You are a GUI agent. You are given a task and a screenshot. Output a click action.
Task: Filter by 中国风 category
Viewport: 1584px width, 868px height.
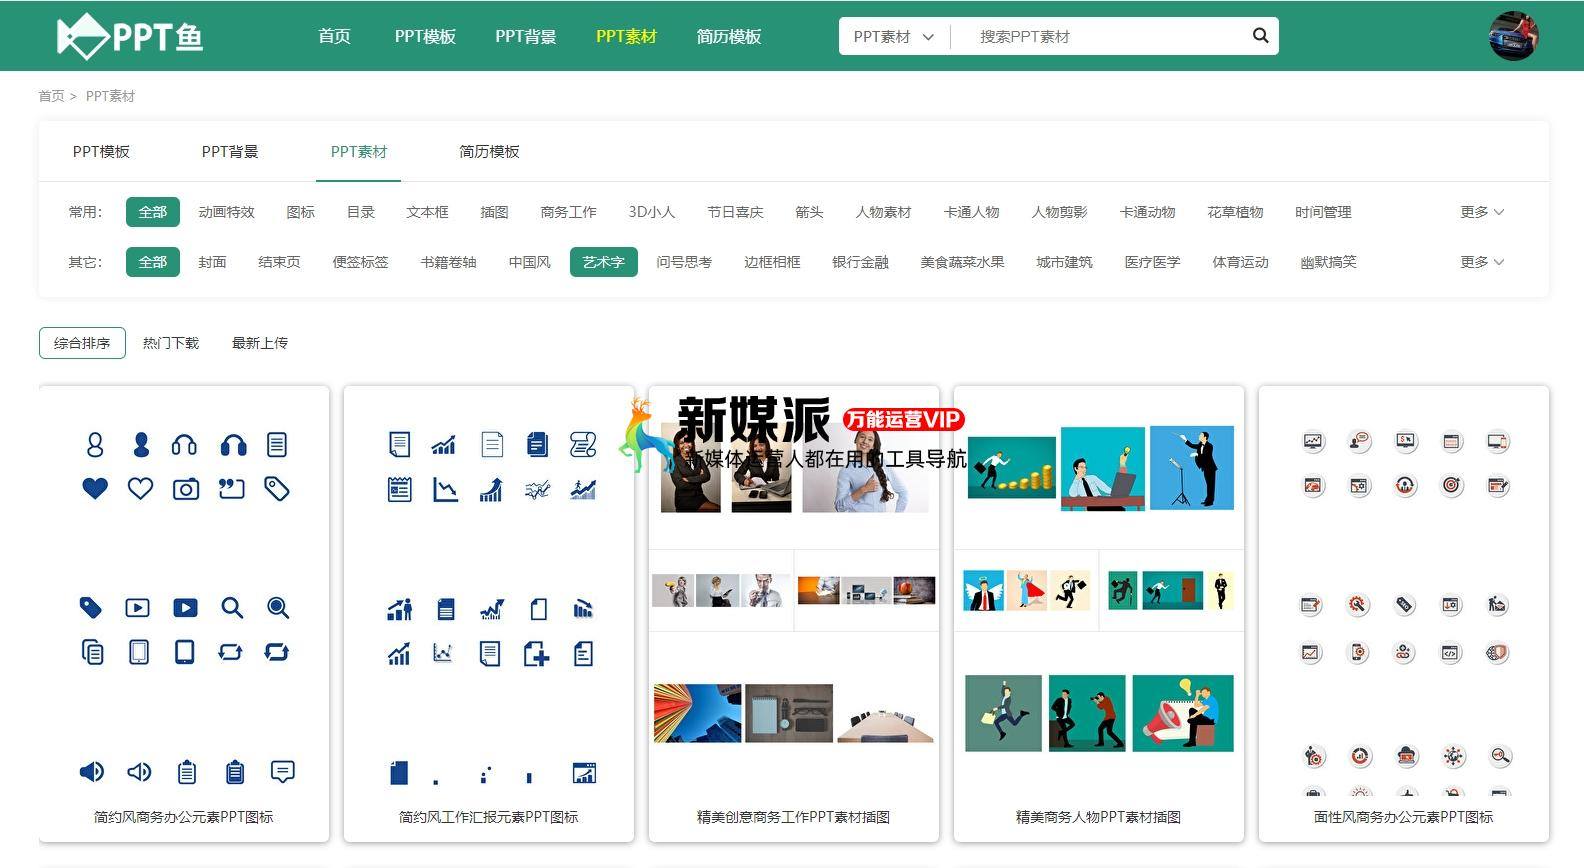click(529, 262)
